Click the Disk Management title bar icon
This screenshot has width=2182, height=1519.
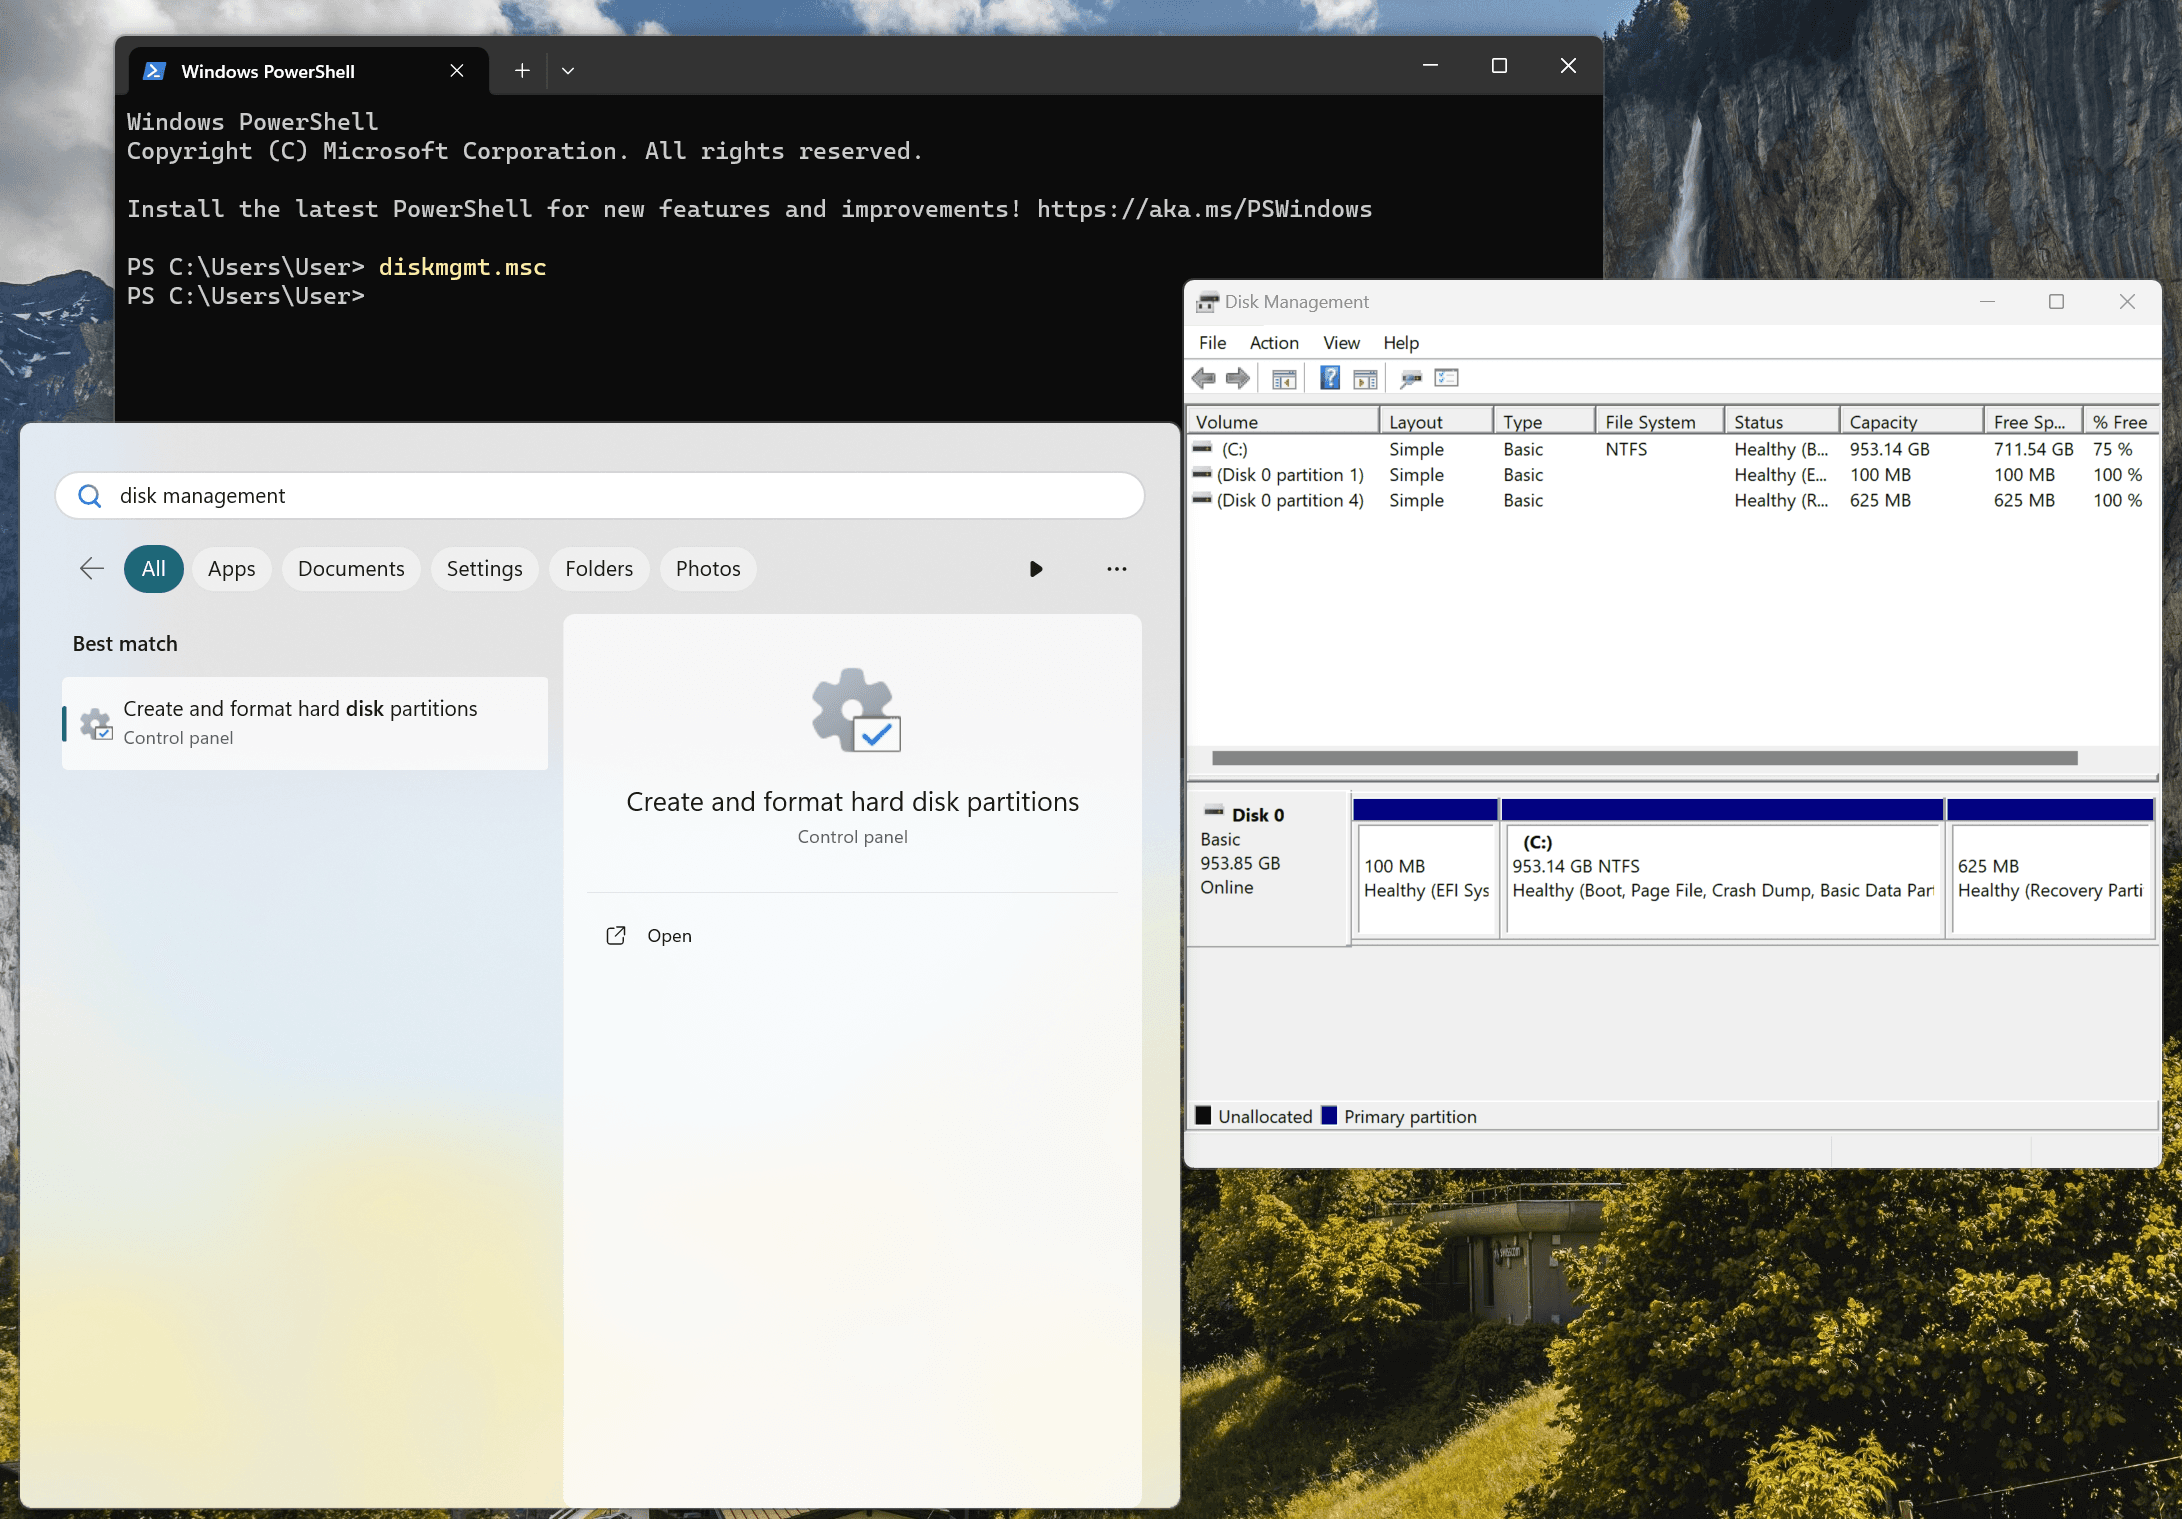1208,302
